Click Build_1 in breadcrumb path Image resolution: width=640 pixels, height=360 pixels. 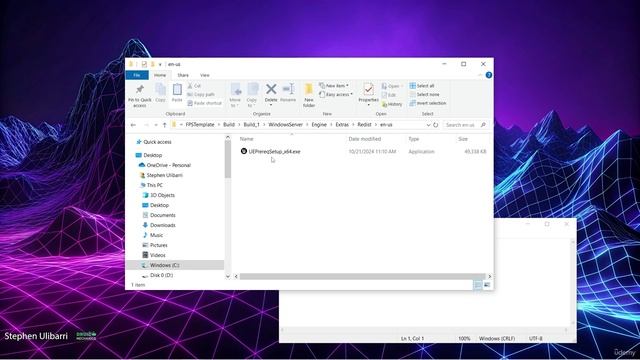coord(251,125)
